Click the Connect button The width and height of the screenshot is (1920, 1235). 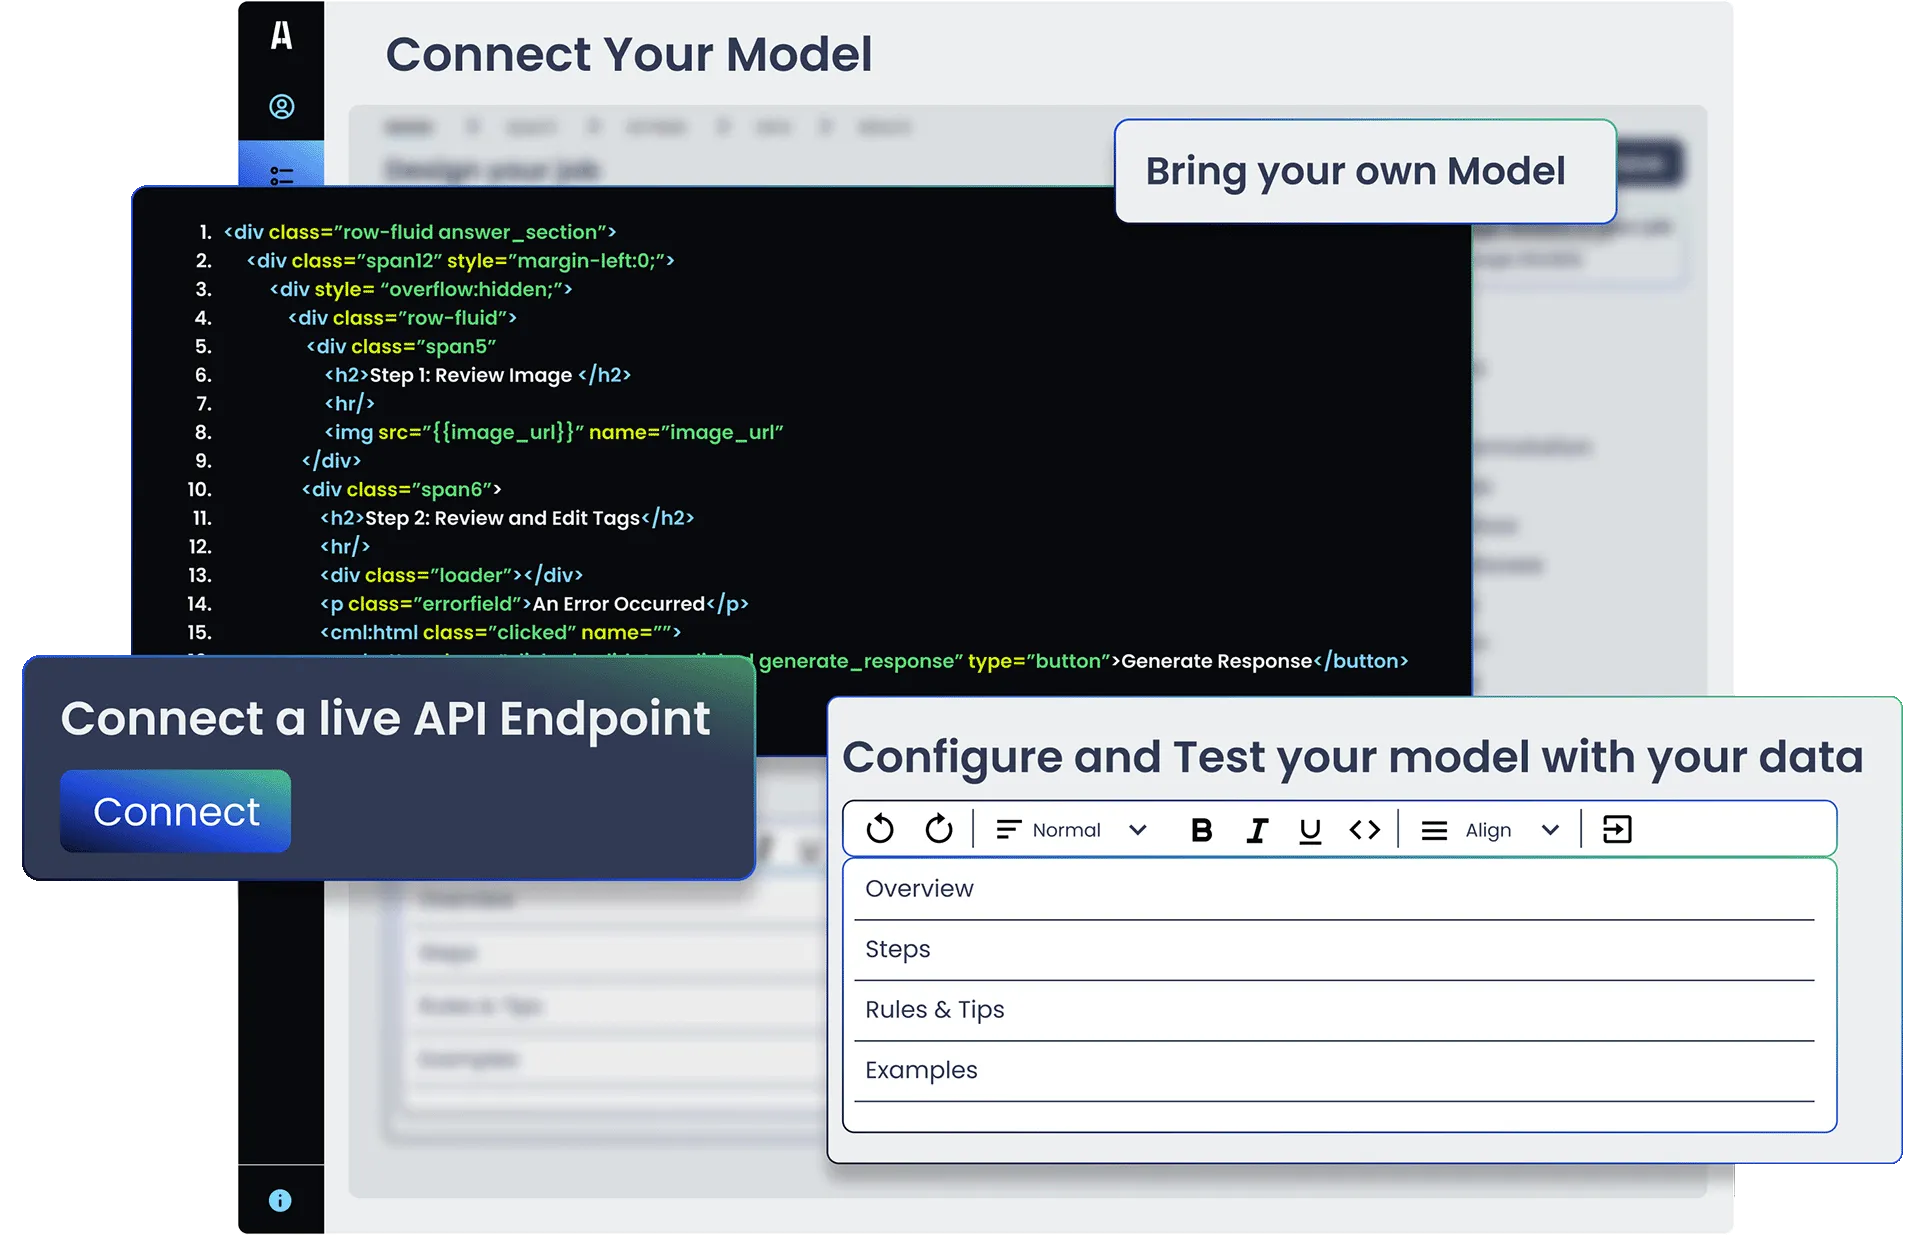[175, 811]
